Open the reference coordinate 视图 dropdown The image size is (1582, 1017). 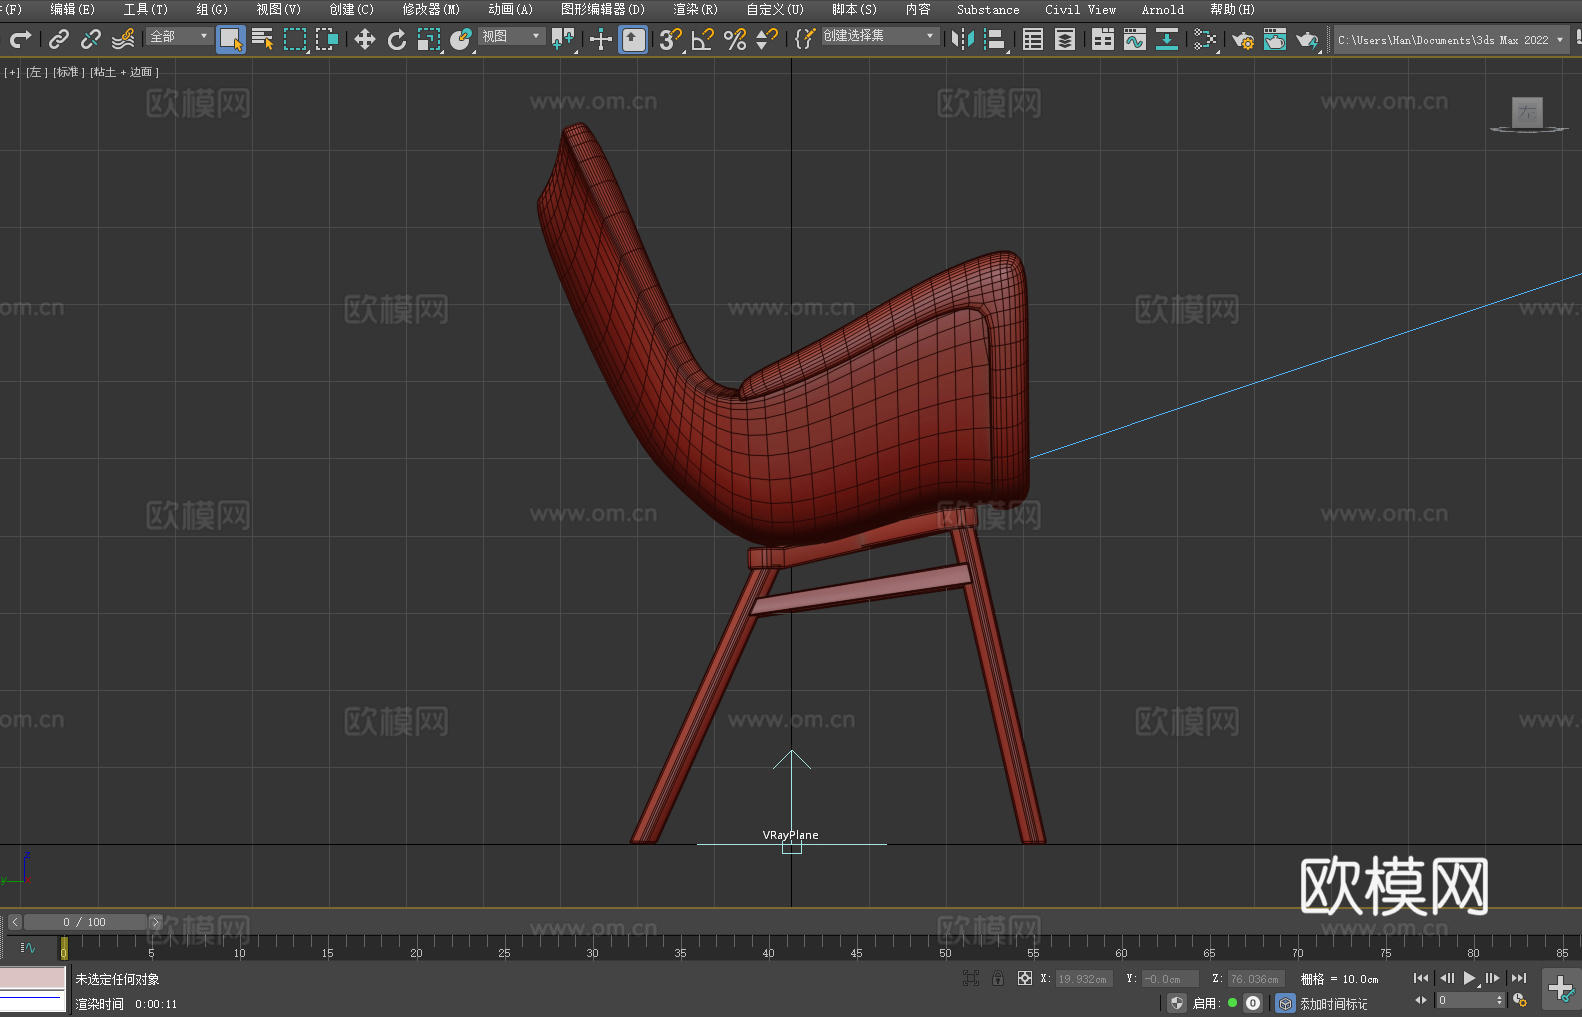click(x=511, y=36)
